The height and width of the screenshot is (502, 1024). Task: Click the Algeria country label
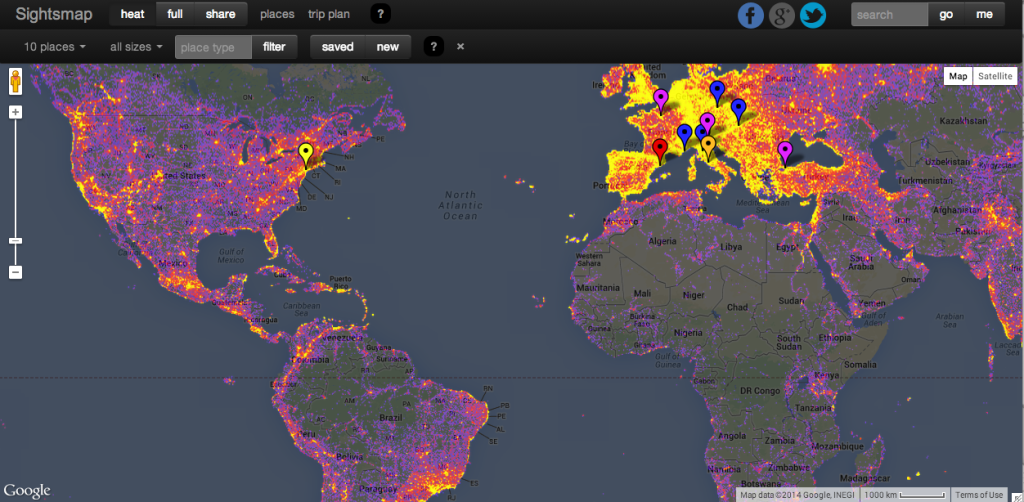click(x=660, y=241)
